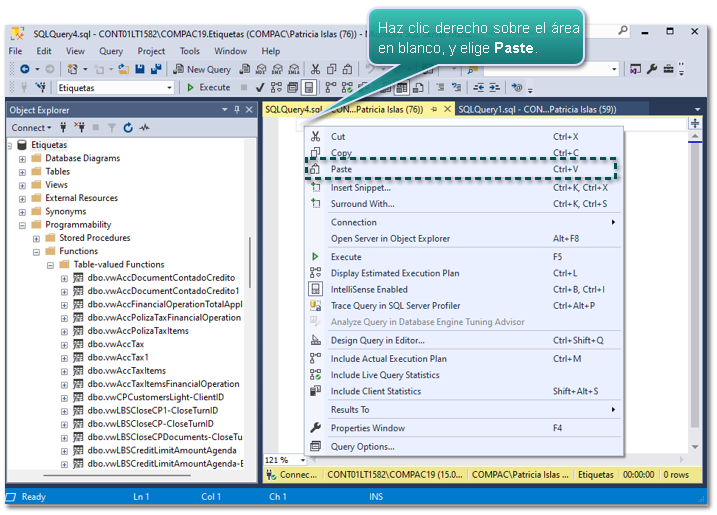
Task: Click the New Query button
Action: (202, 69)
